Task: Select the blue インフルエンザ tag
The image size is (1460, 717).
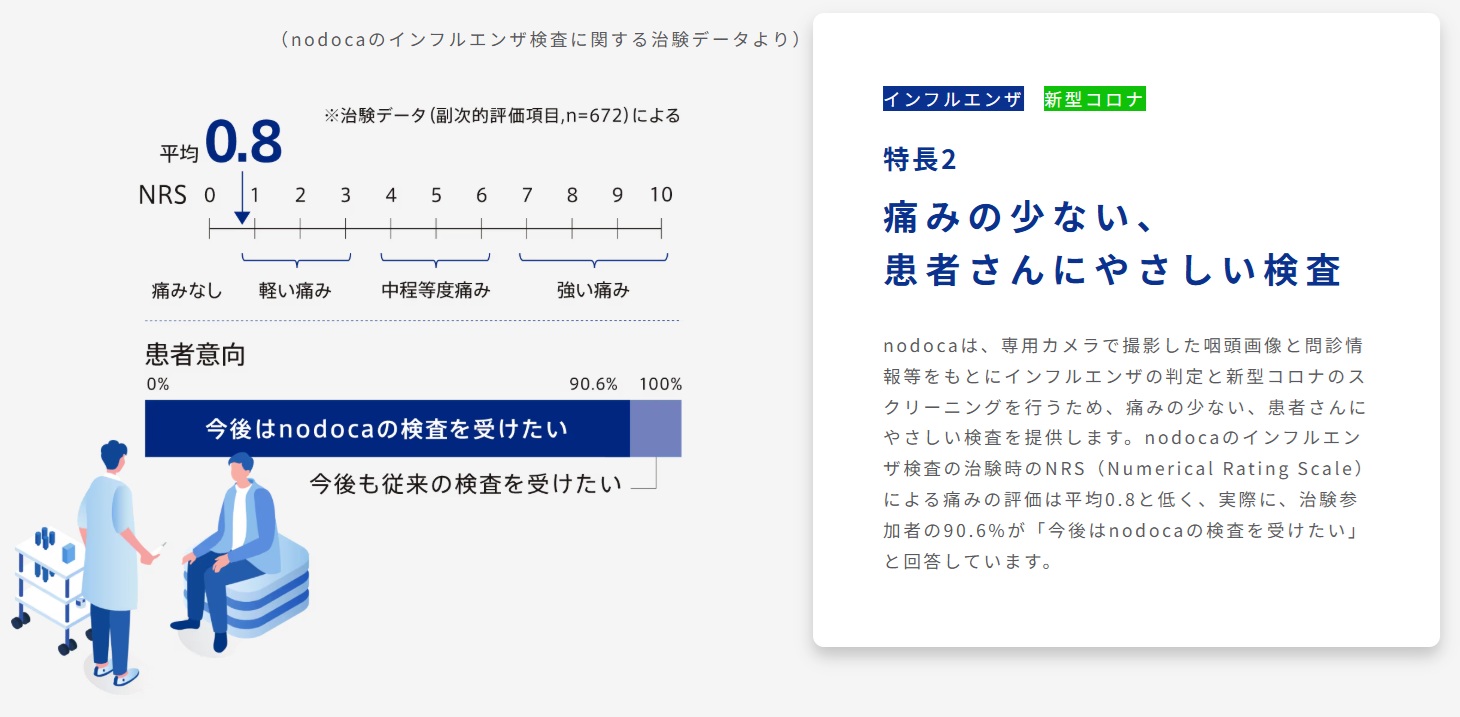Action: click(953, 99)
